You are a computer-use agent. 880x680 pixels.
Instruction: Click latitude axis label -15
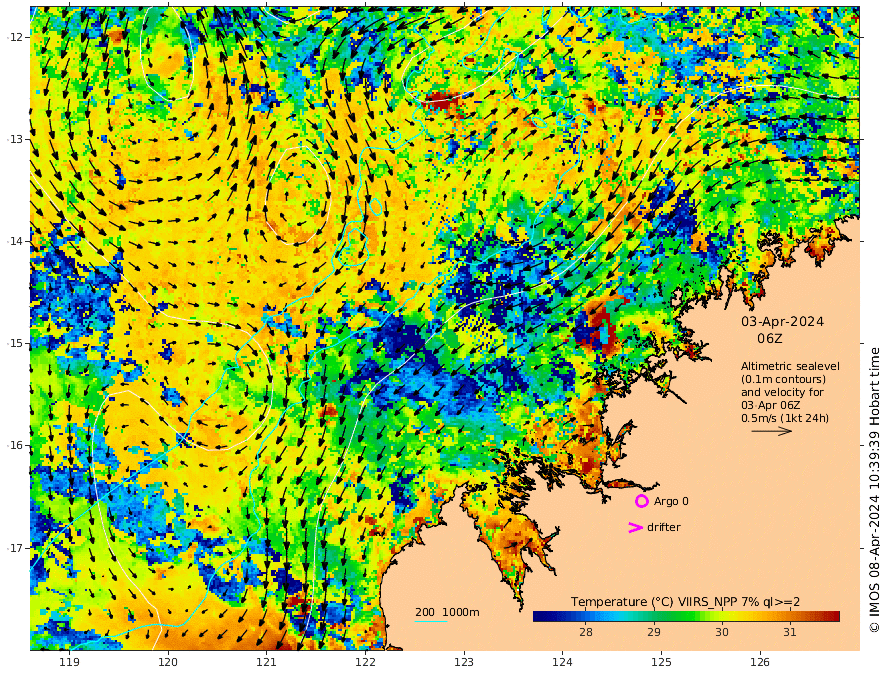click(x=13, y=343)
